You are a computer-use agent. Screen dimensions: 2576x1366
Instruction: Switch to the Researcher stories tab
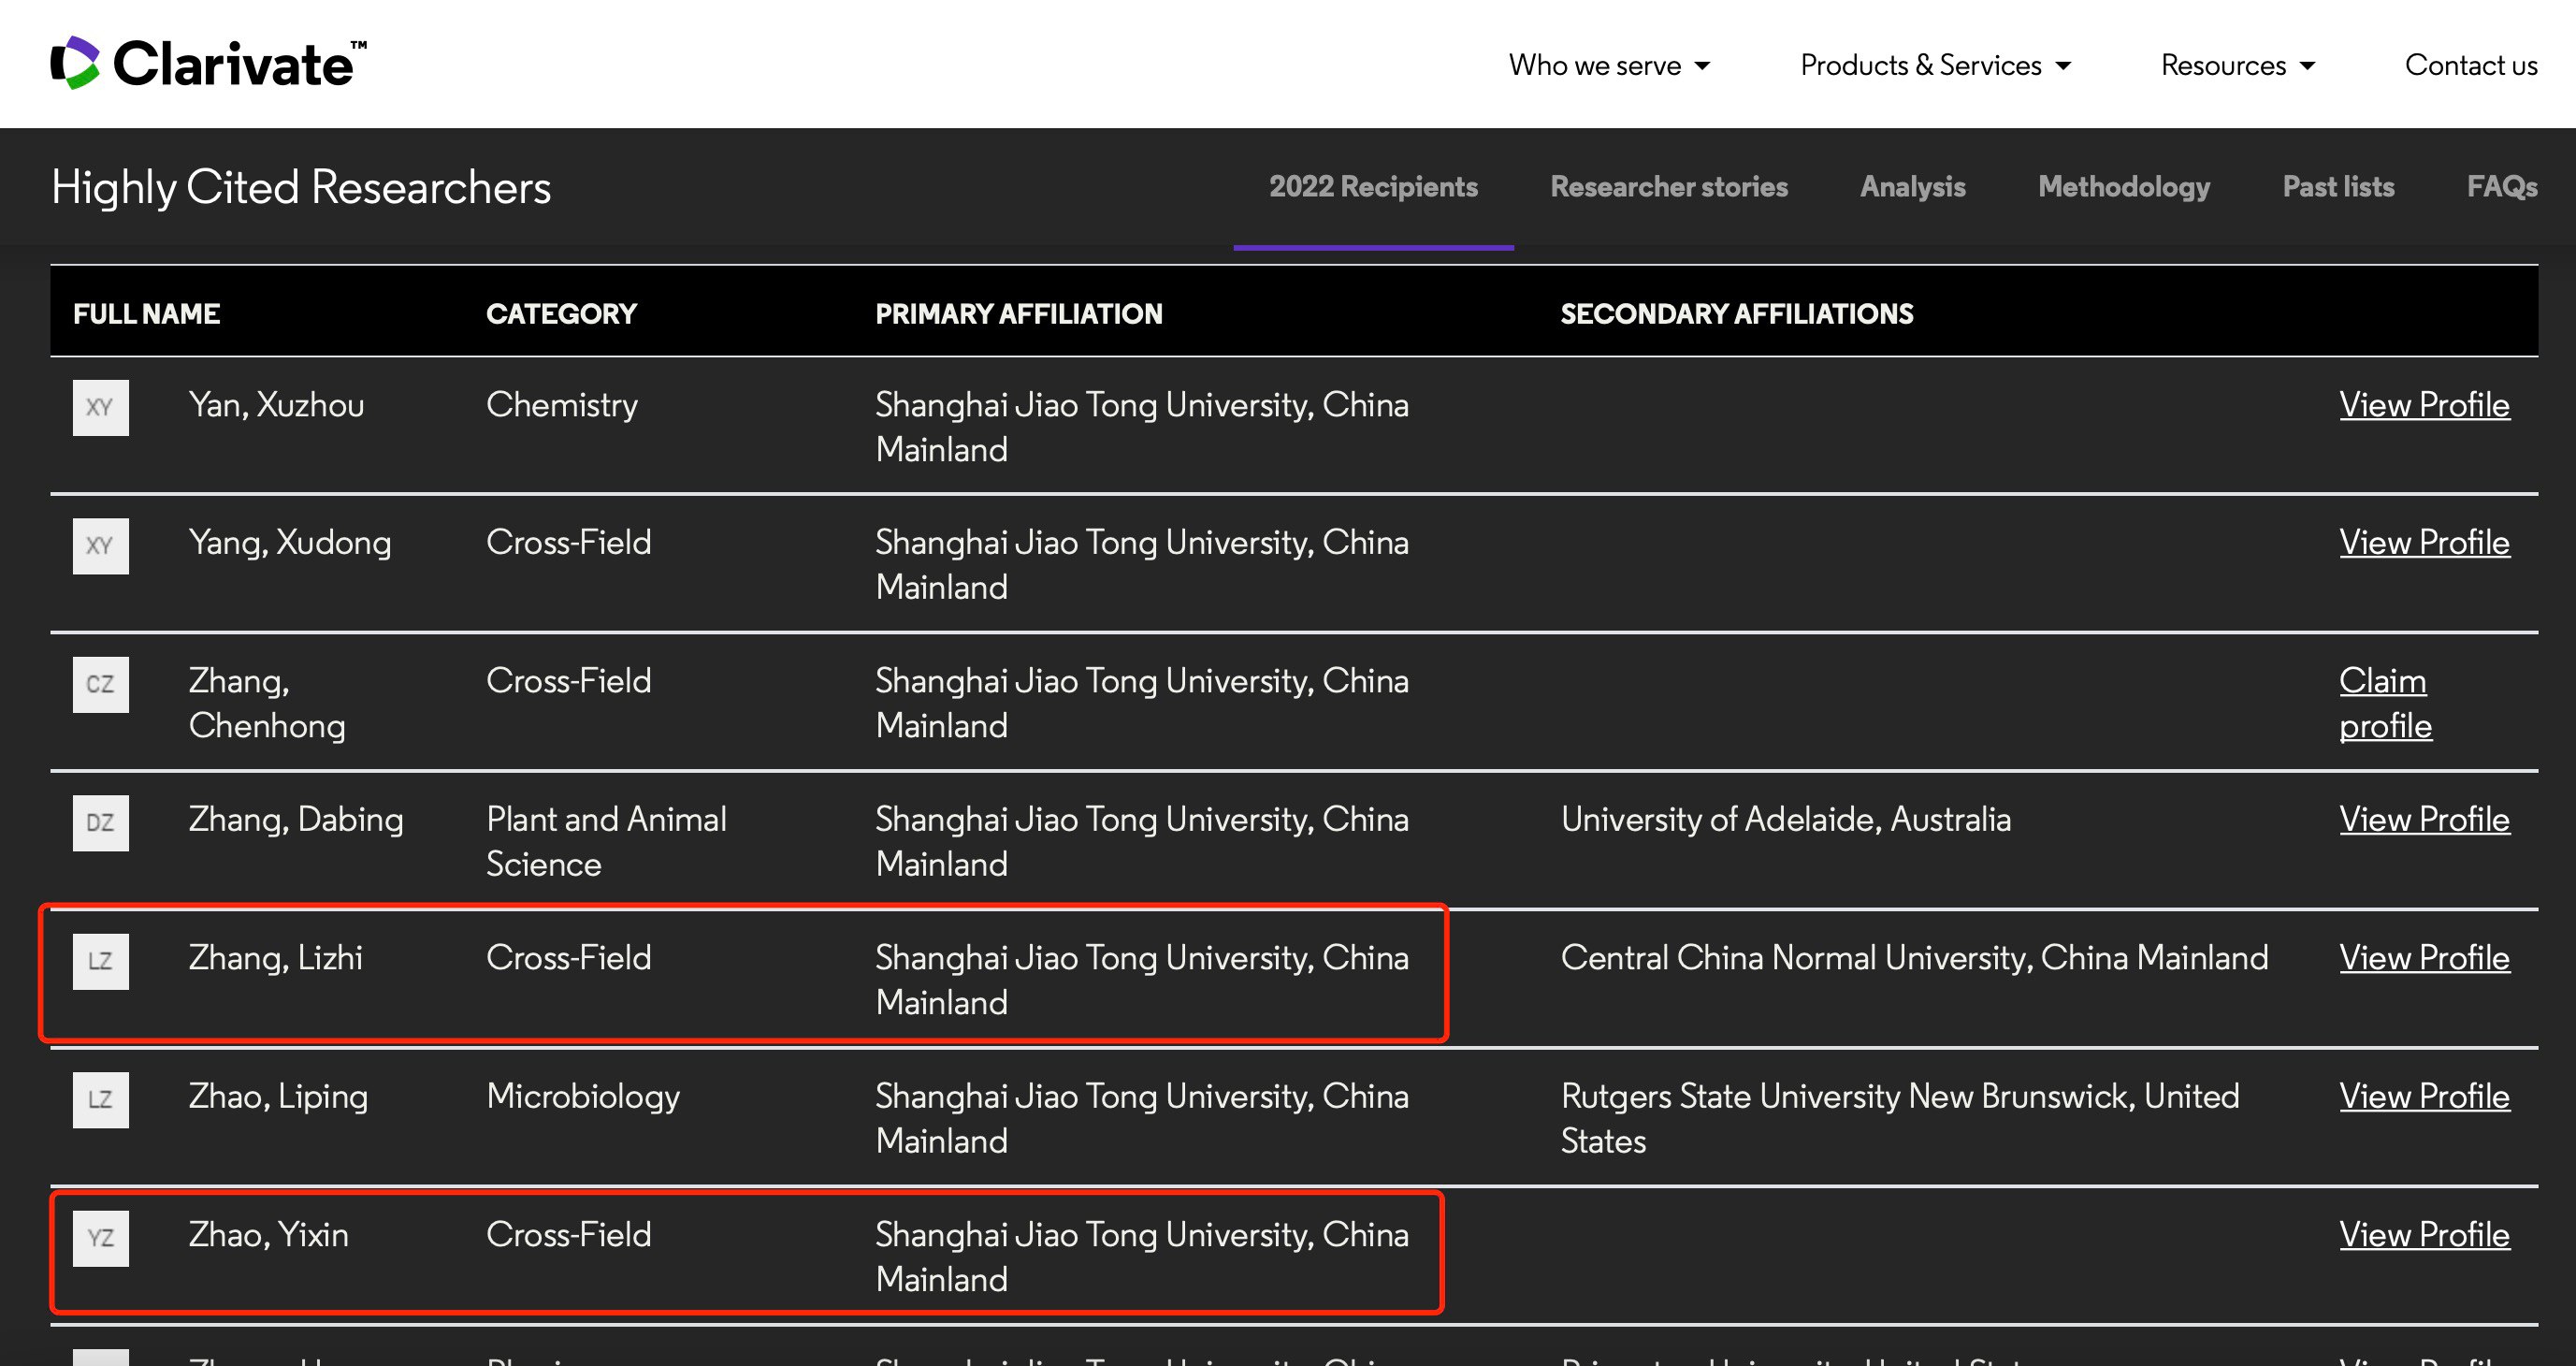[1668, 187]
